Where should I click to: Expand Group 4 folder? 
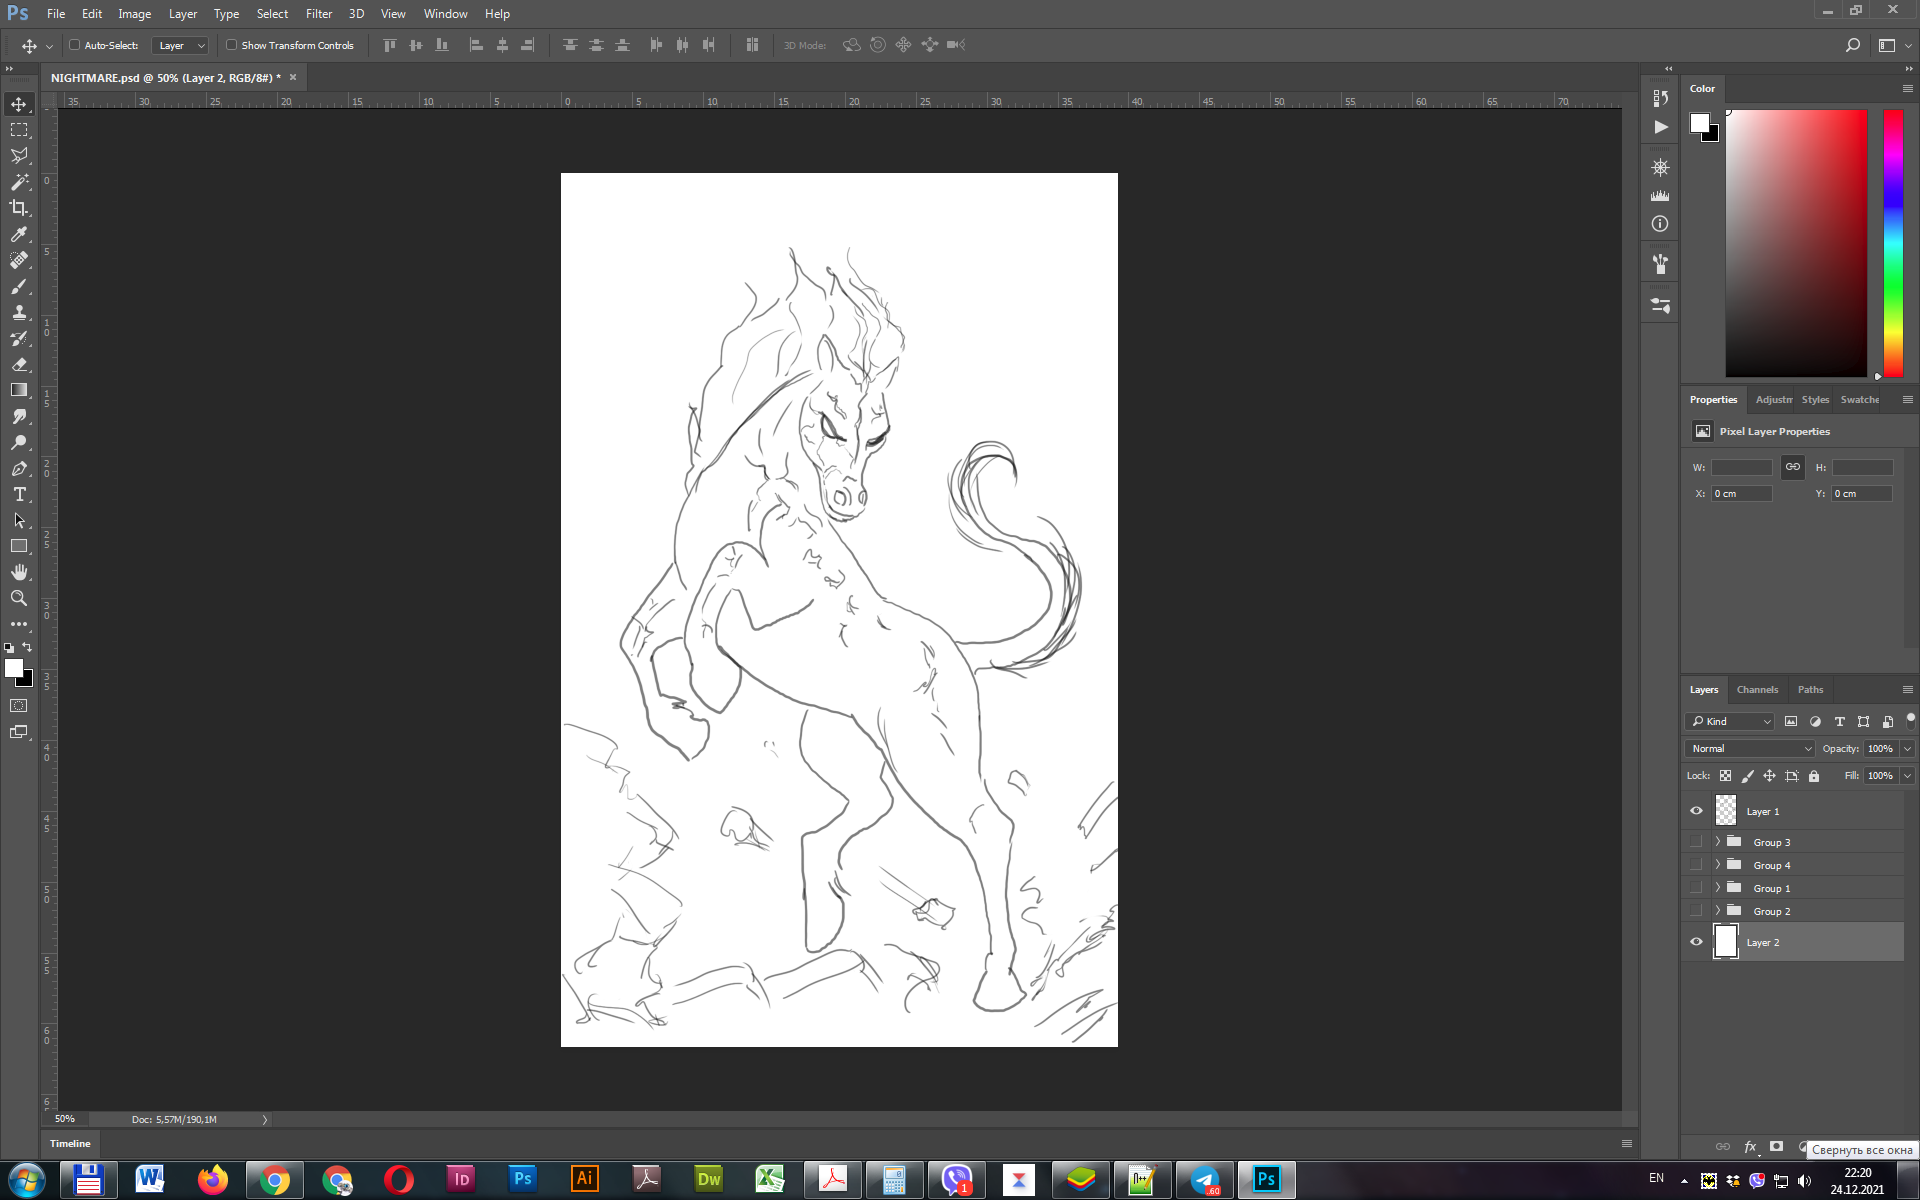(1718, 865)
